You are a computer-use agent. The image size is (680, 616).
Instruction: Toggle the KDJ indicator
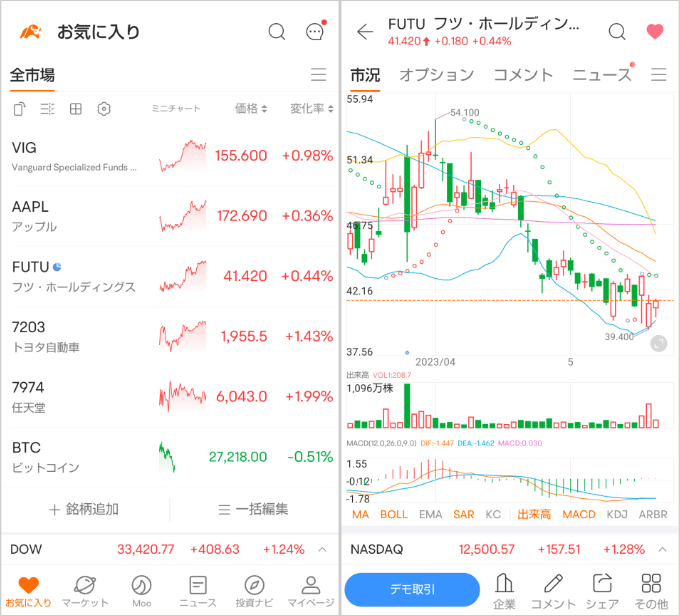[617, 514]
